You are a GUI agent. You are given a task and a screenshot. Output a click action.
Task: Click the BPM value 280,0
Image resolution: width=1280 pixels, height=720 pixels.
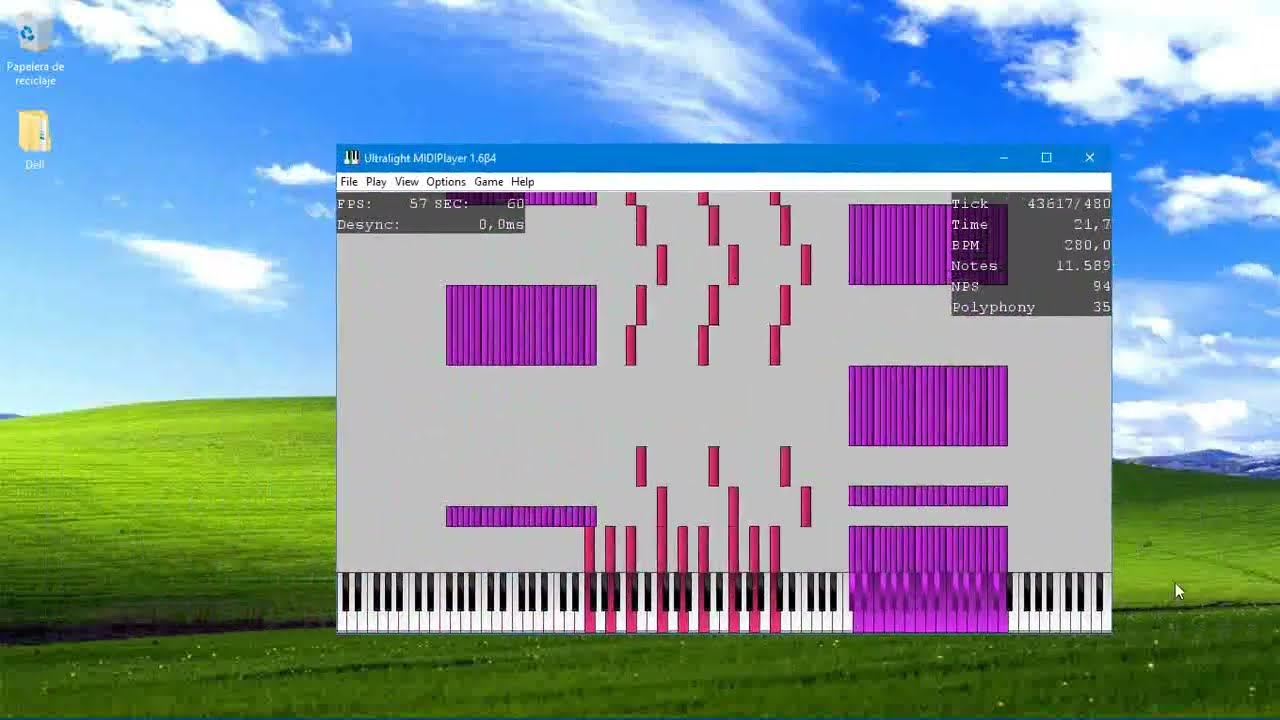click(x=1087, y=245)
